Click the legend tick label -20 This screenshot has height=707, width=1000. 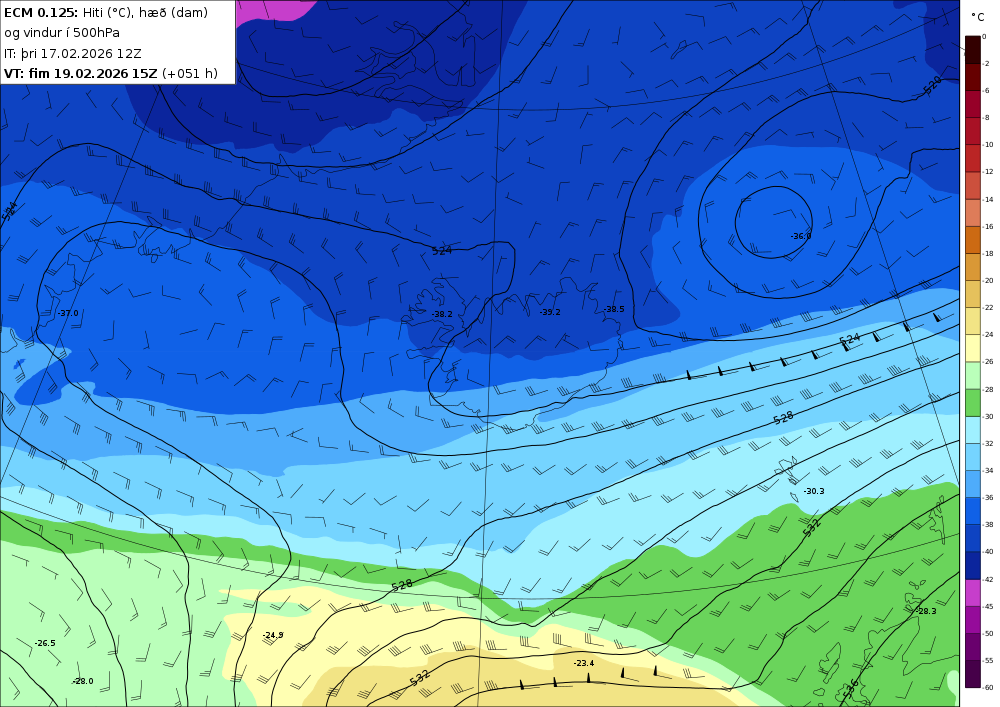pos(987,281)
